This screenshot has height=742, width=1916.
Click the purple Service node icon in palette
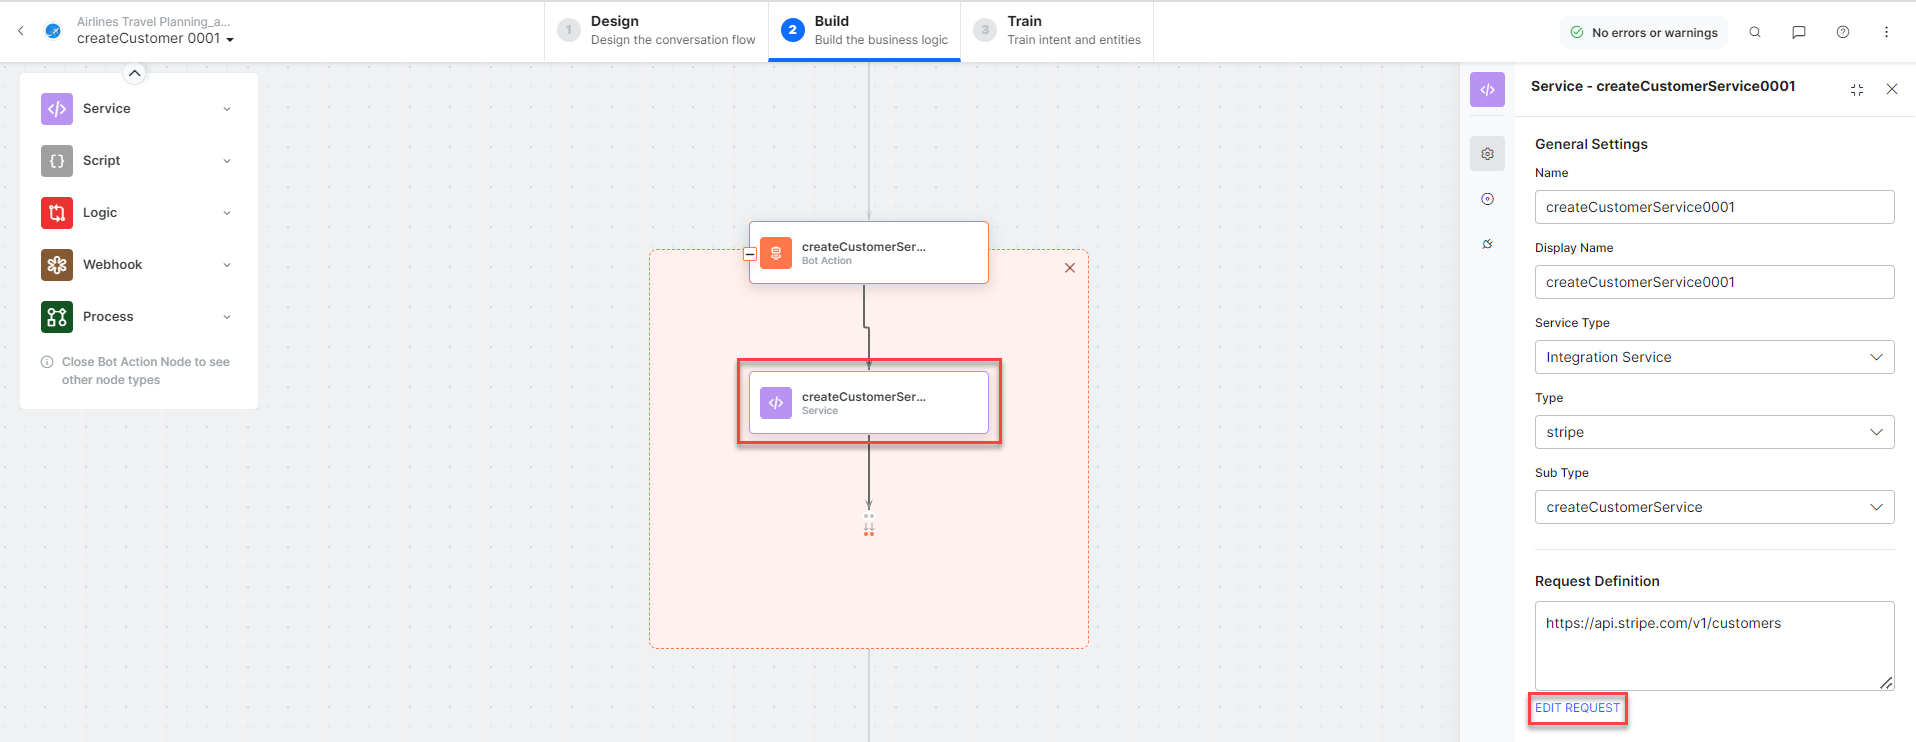57,109
